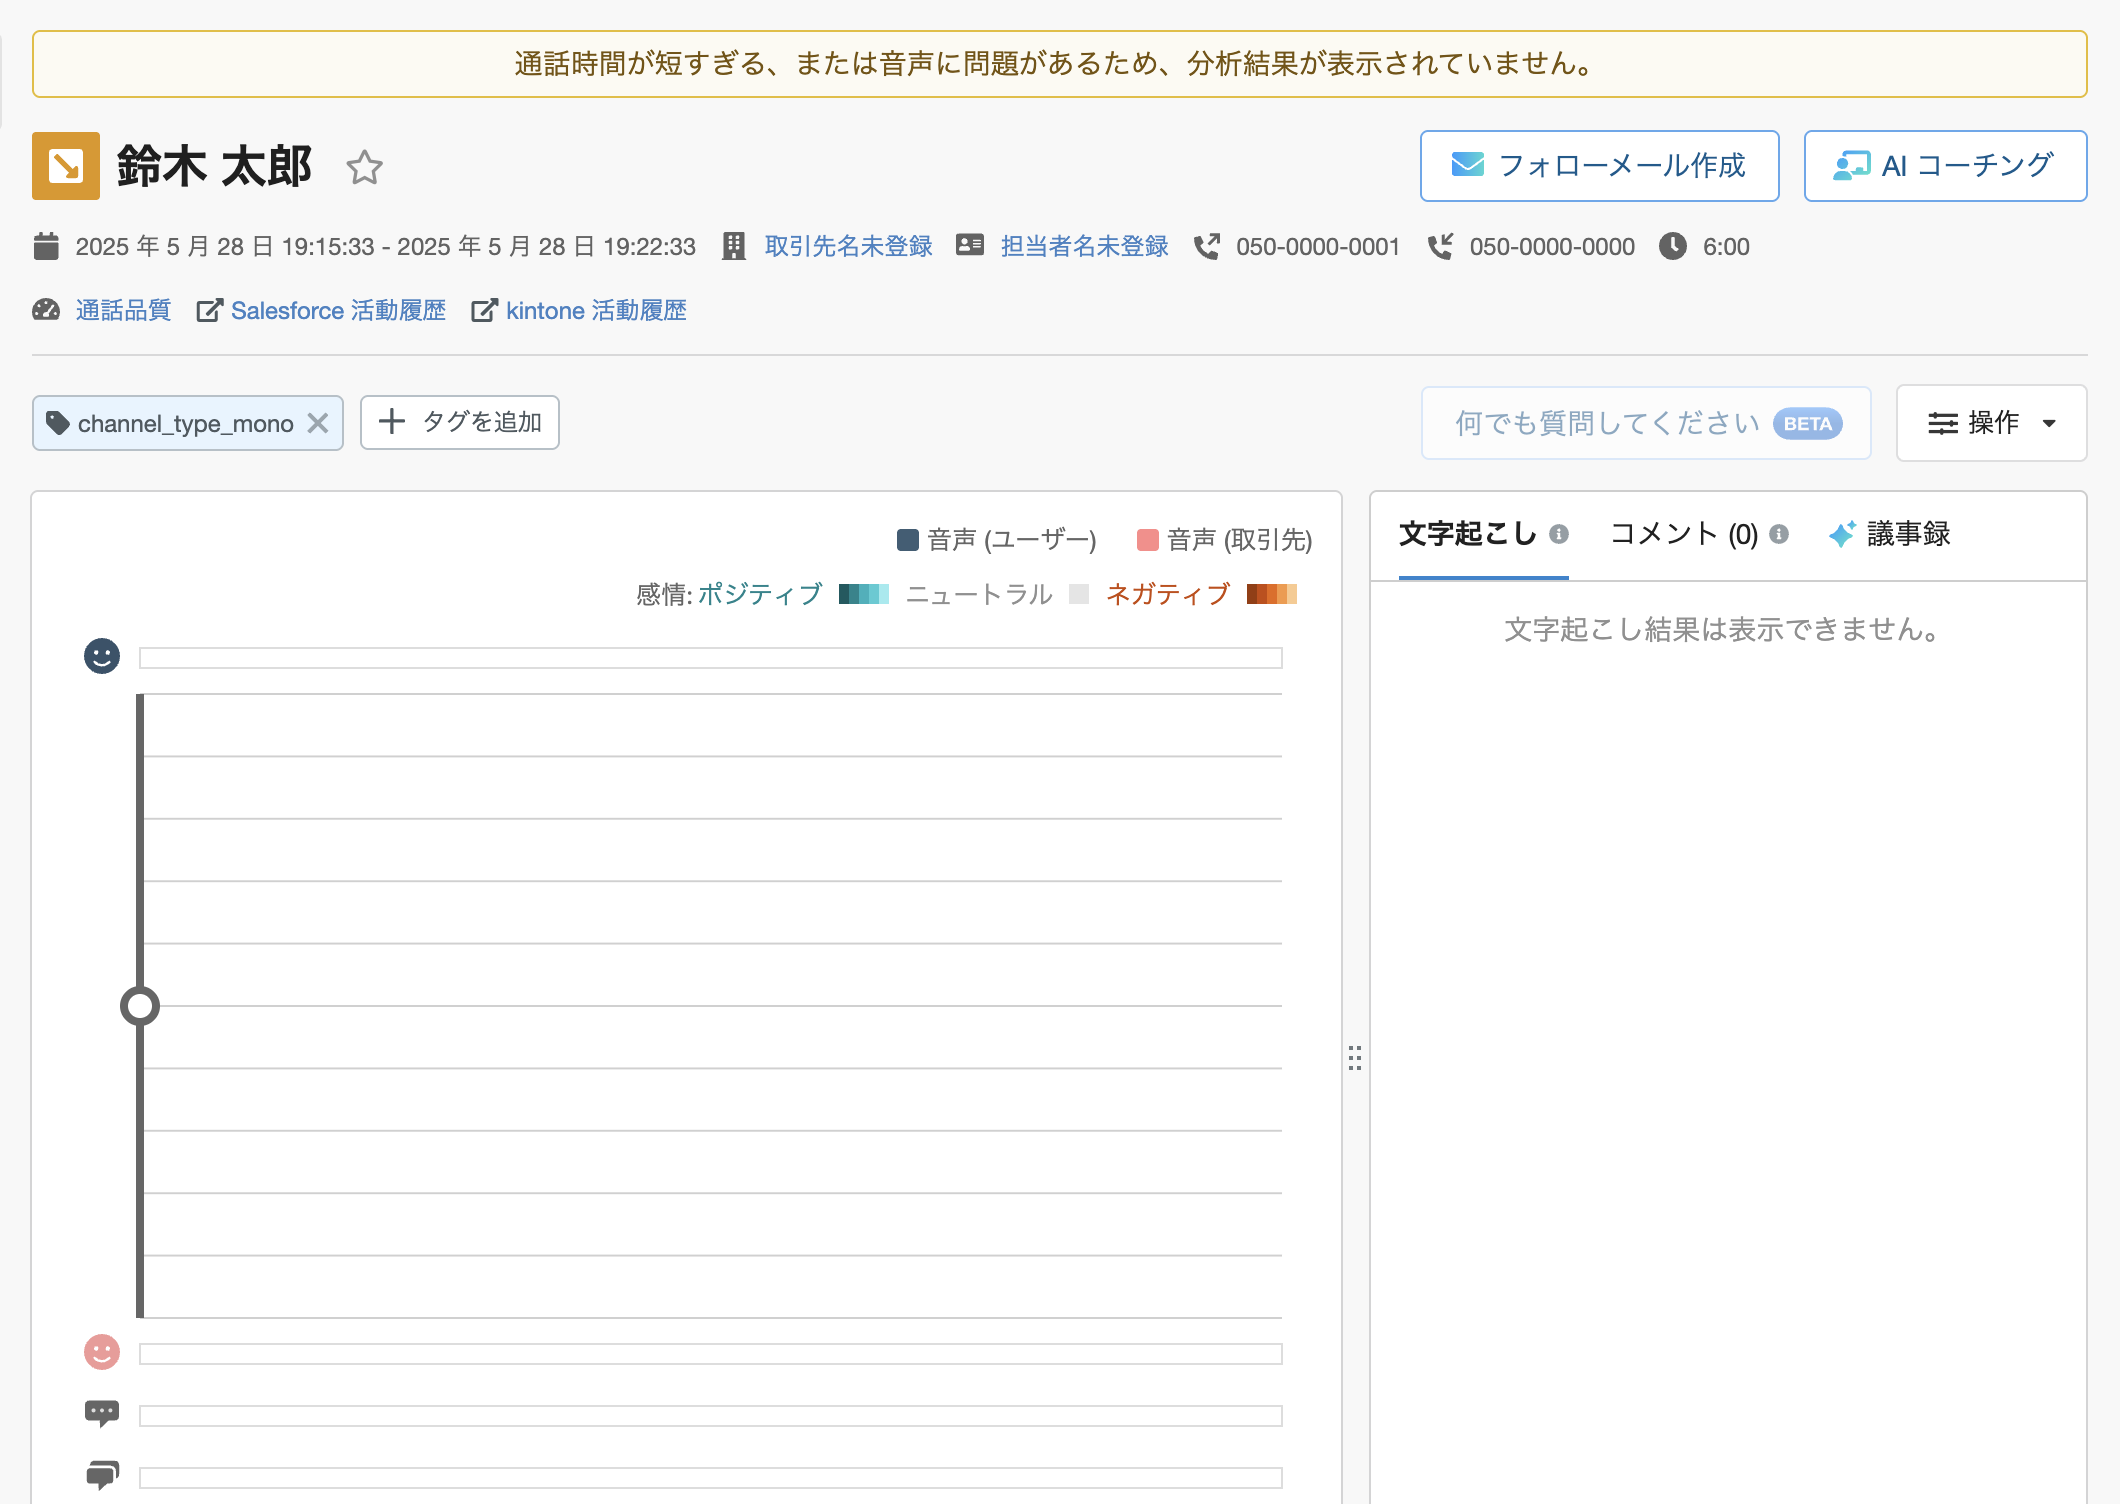2120x1504 pixels.
Task: Star 鈴木 太郎 as favorite
Action: (364, 167)
